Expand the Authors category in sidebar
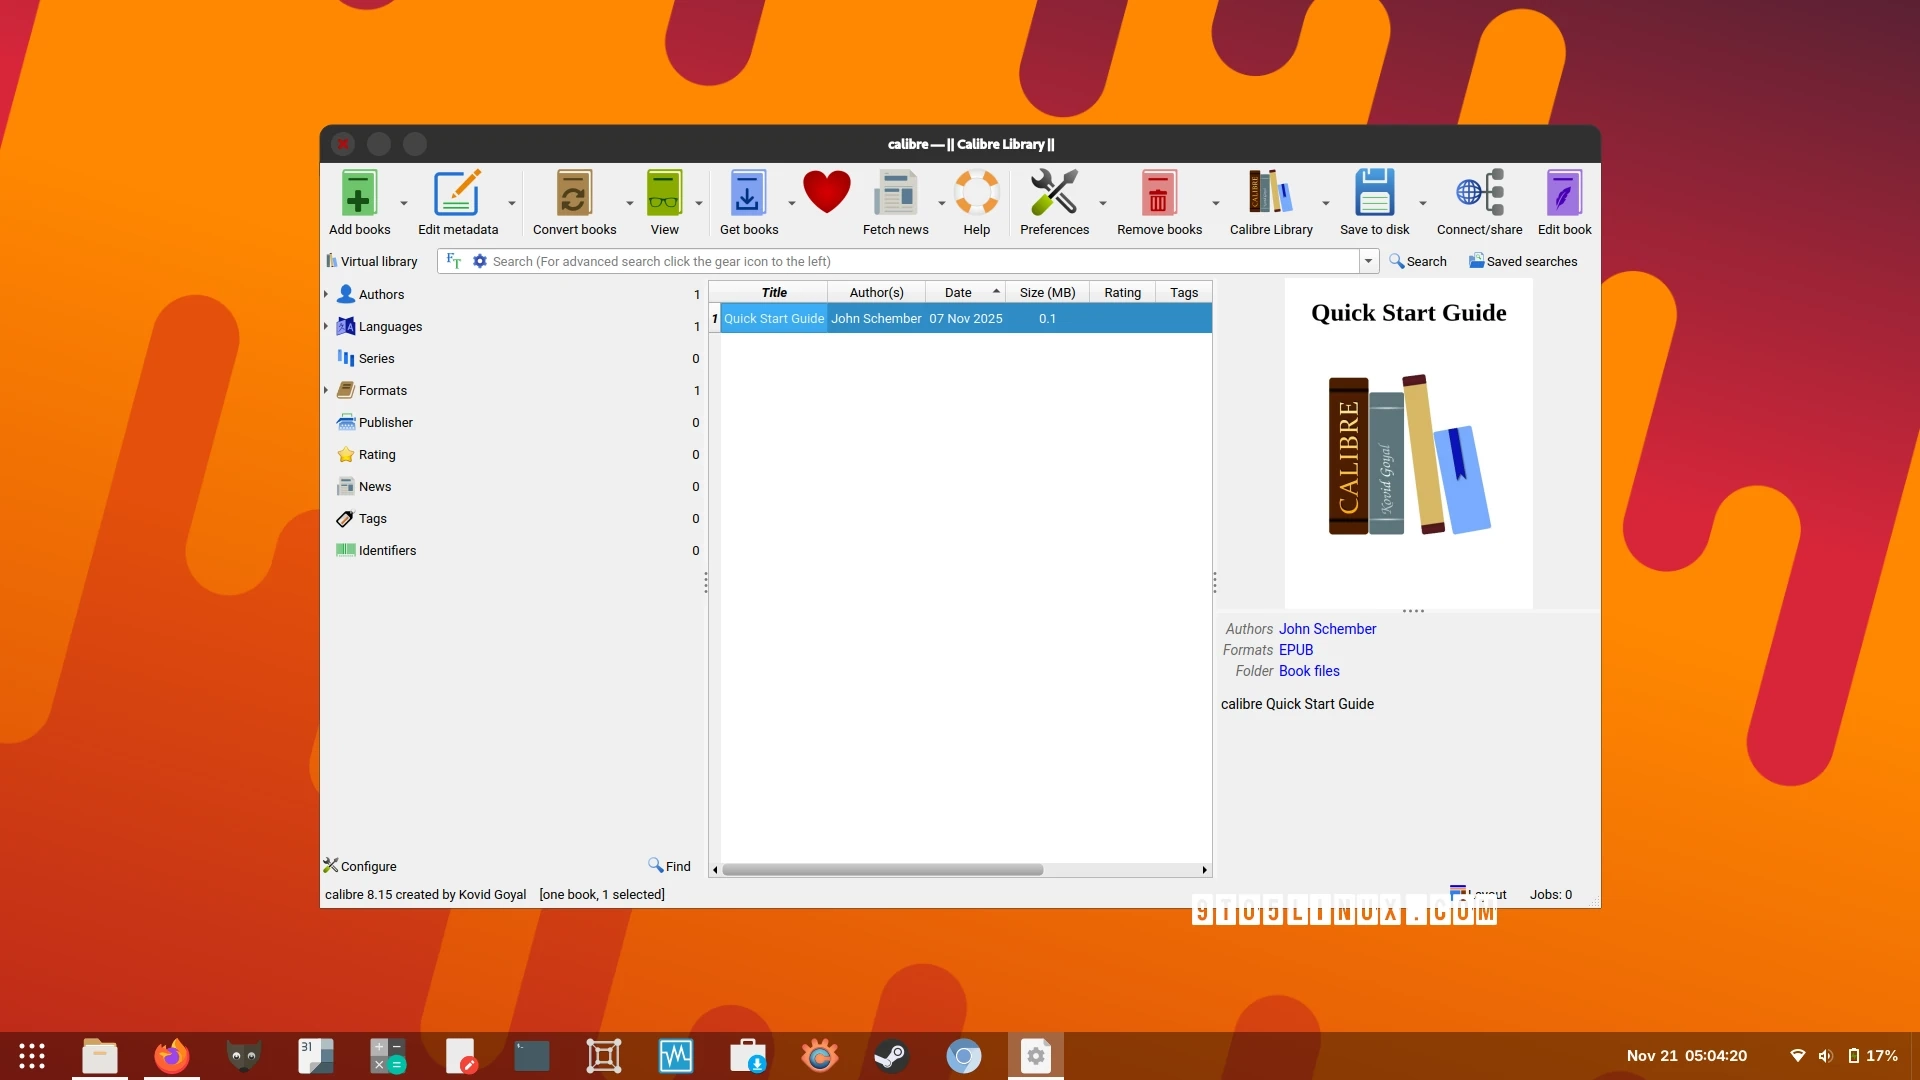The height and width of the screenshot is (1080, 1920). coord(326,294)
